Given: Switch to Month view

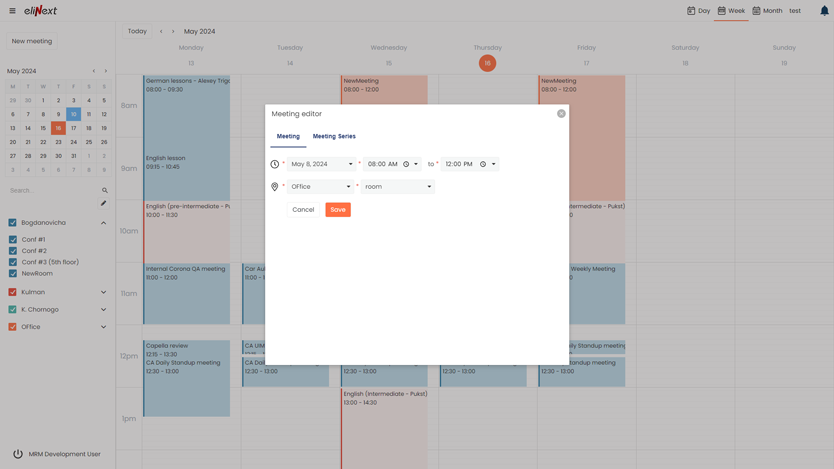Looking at the screenshot, I should pyautogui.click(x=767, y=11).
